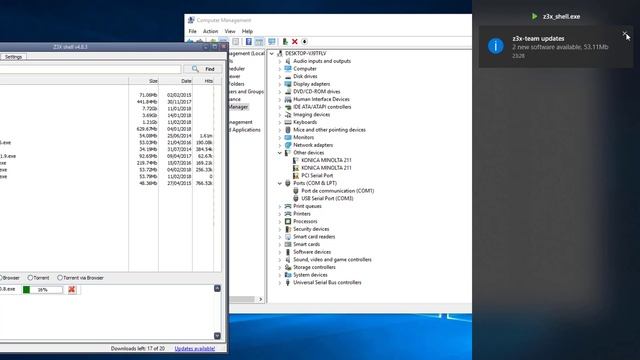
Task: Open the File menu in Computer Management
Action: point(193,31)
